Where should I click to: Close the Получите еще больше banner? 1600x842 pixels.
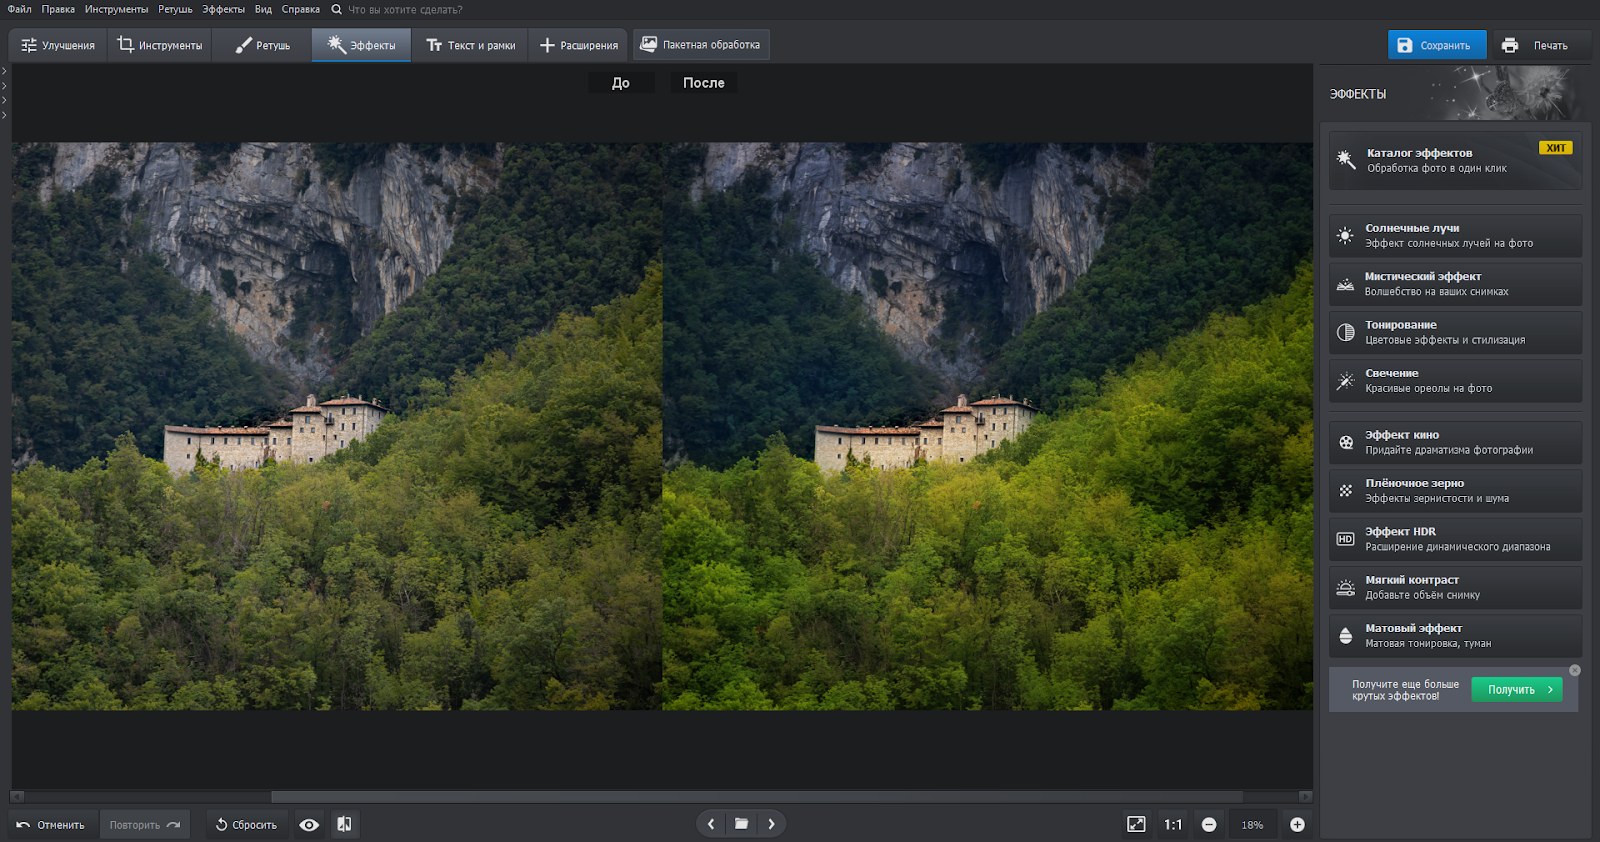[x=1575, y=670]
